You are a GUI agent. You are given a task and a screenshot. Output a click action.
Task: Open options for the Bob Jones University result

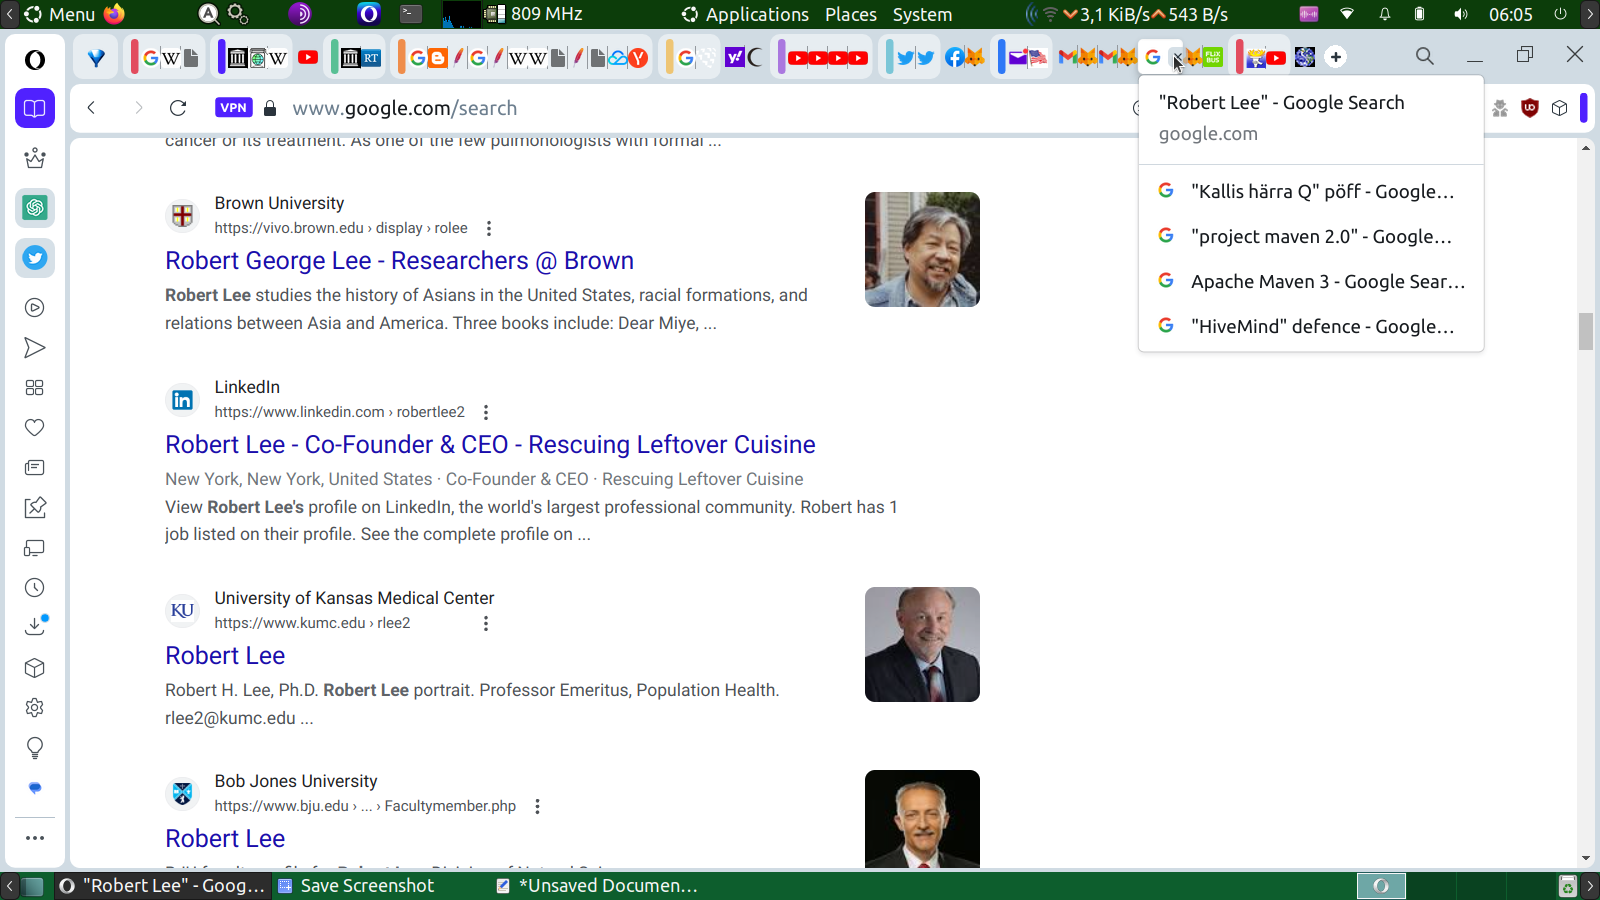pos(537,806)
